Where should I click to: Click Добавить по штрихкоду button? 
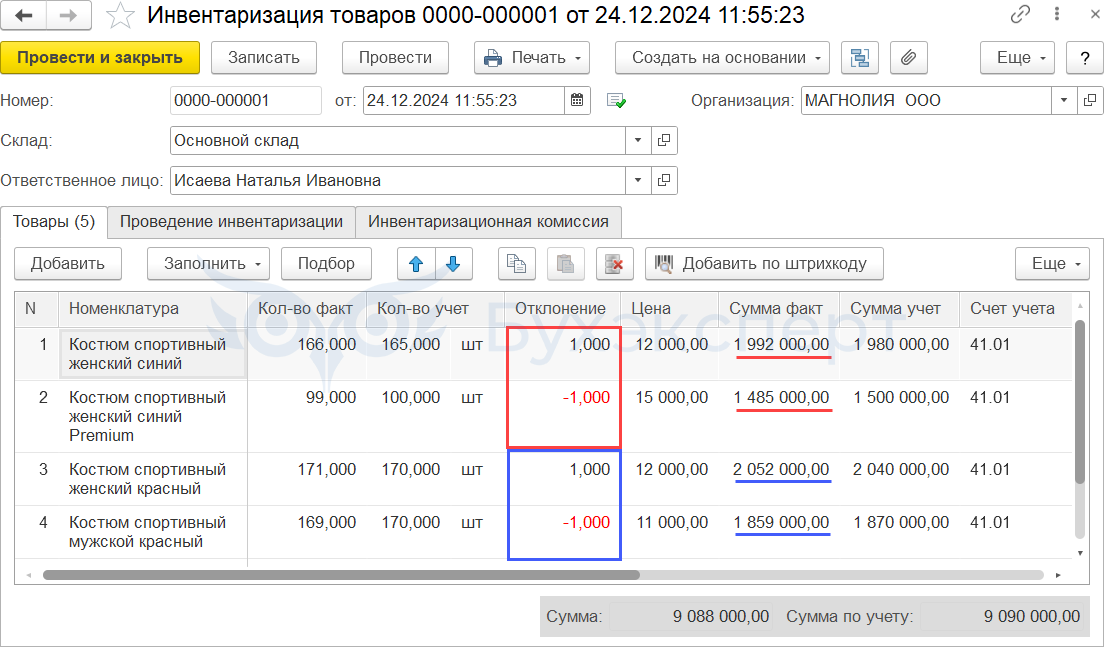(x=764, y=264)
